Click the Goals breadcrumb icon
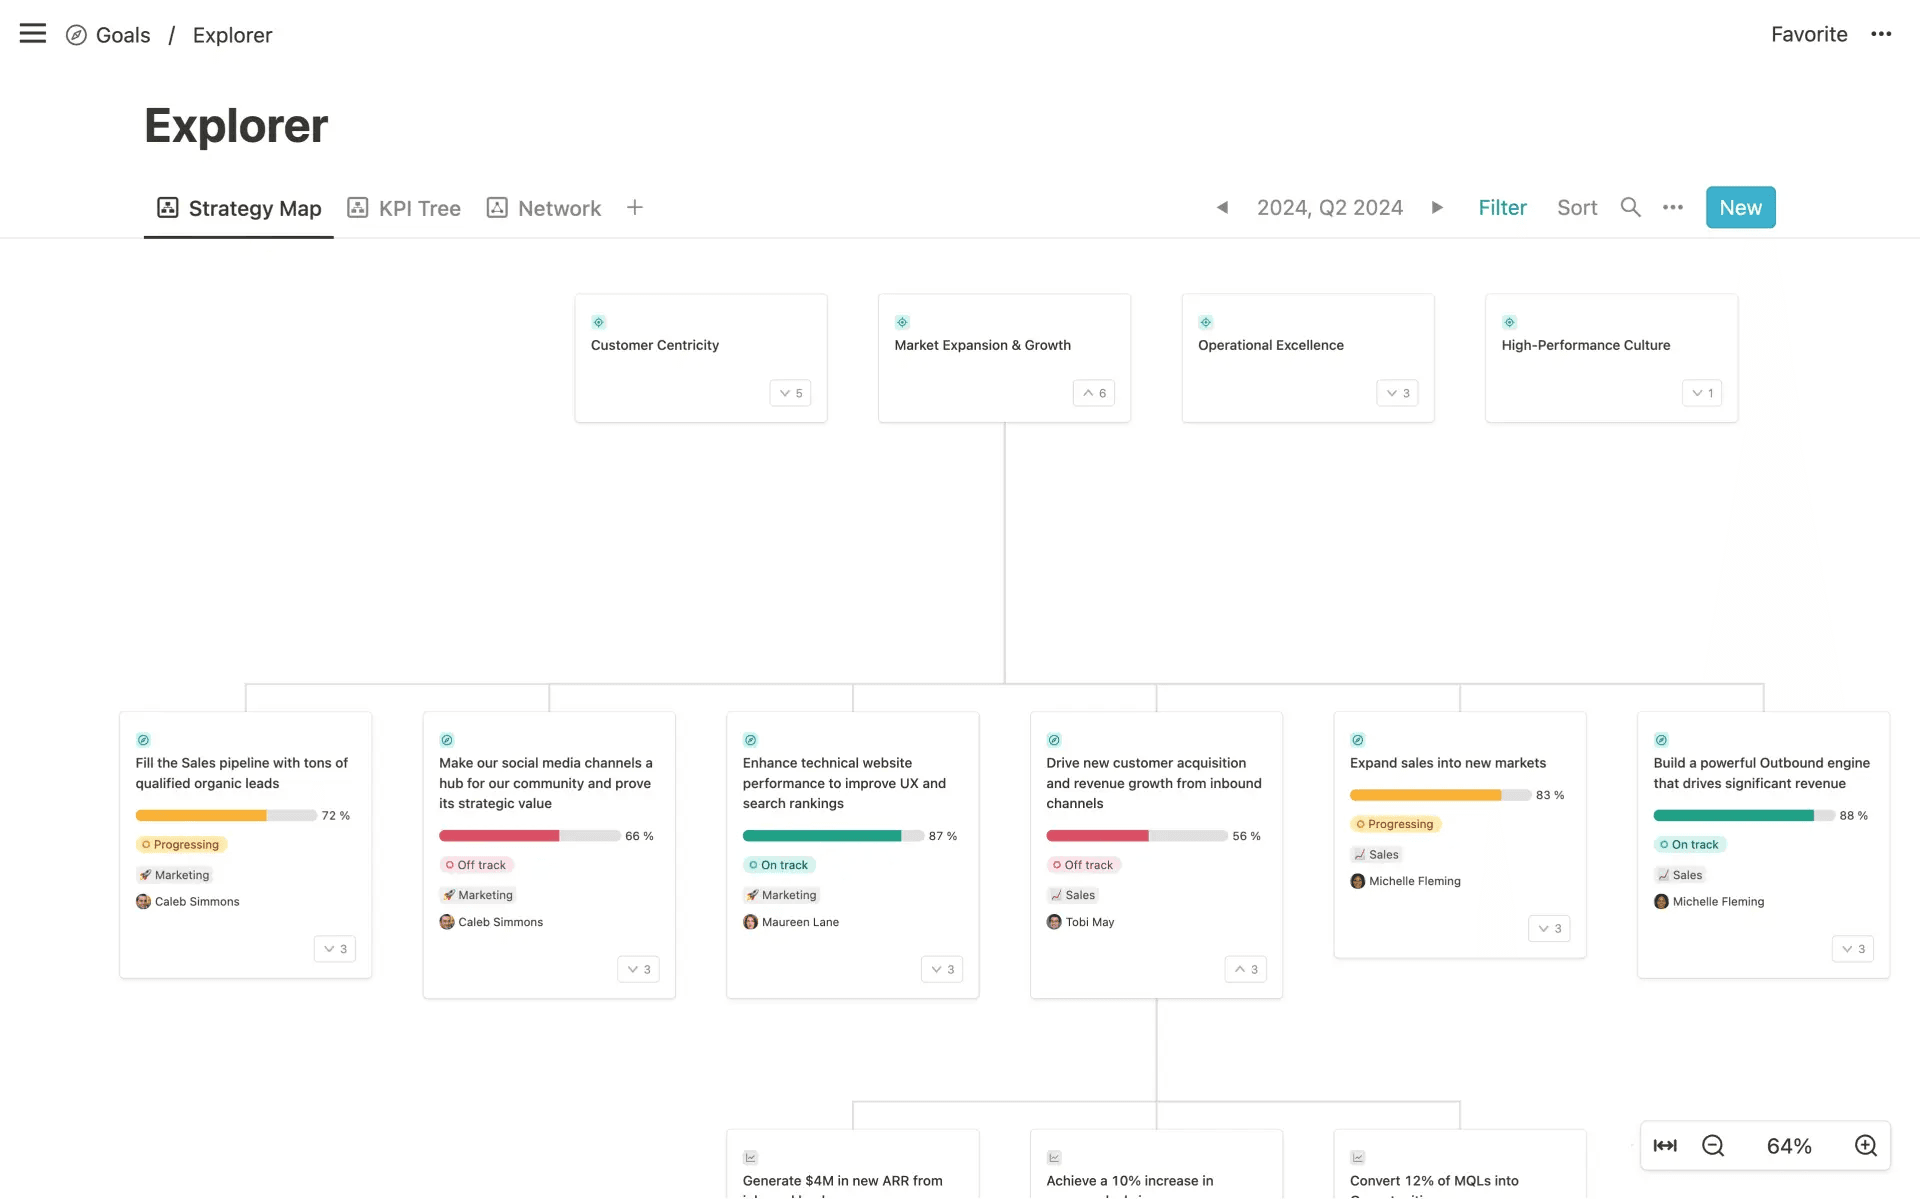This screenshot has width=1920, height=1200. [76, 33]
